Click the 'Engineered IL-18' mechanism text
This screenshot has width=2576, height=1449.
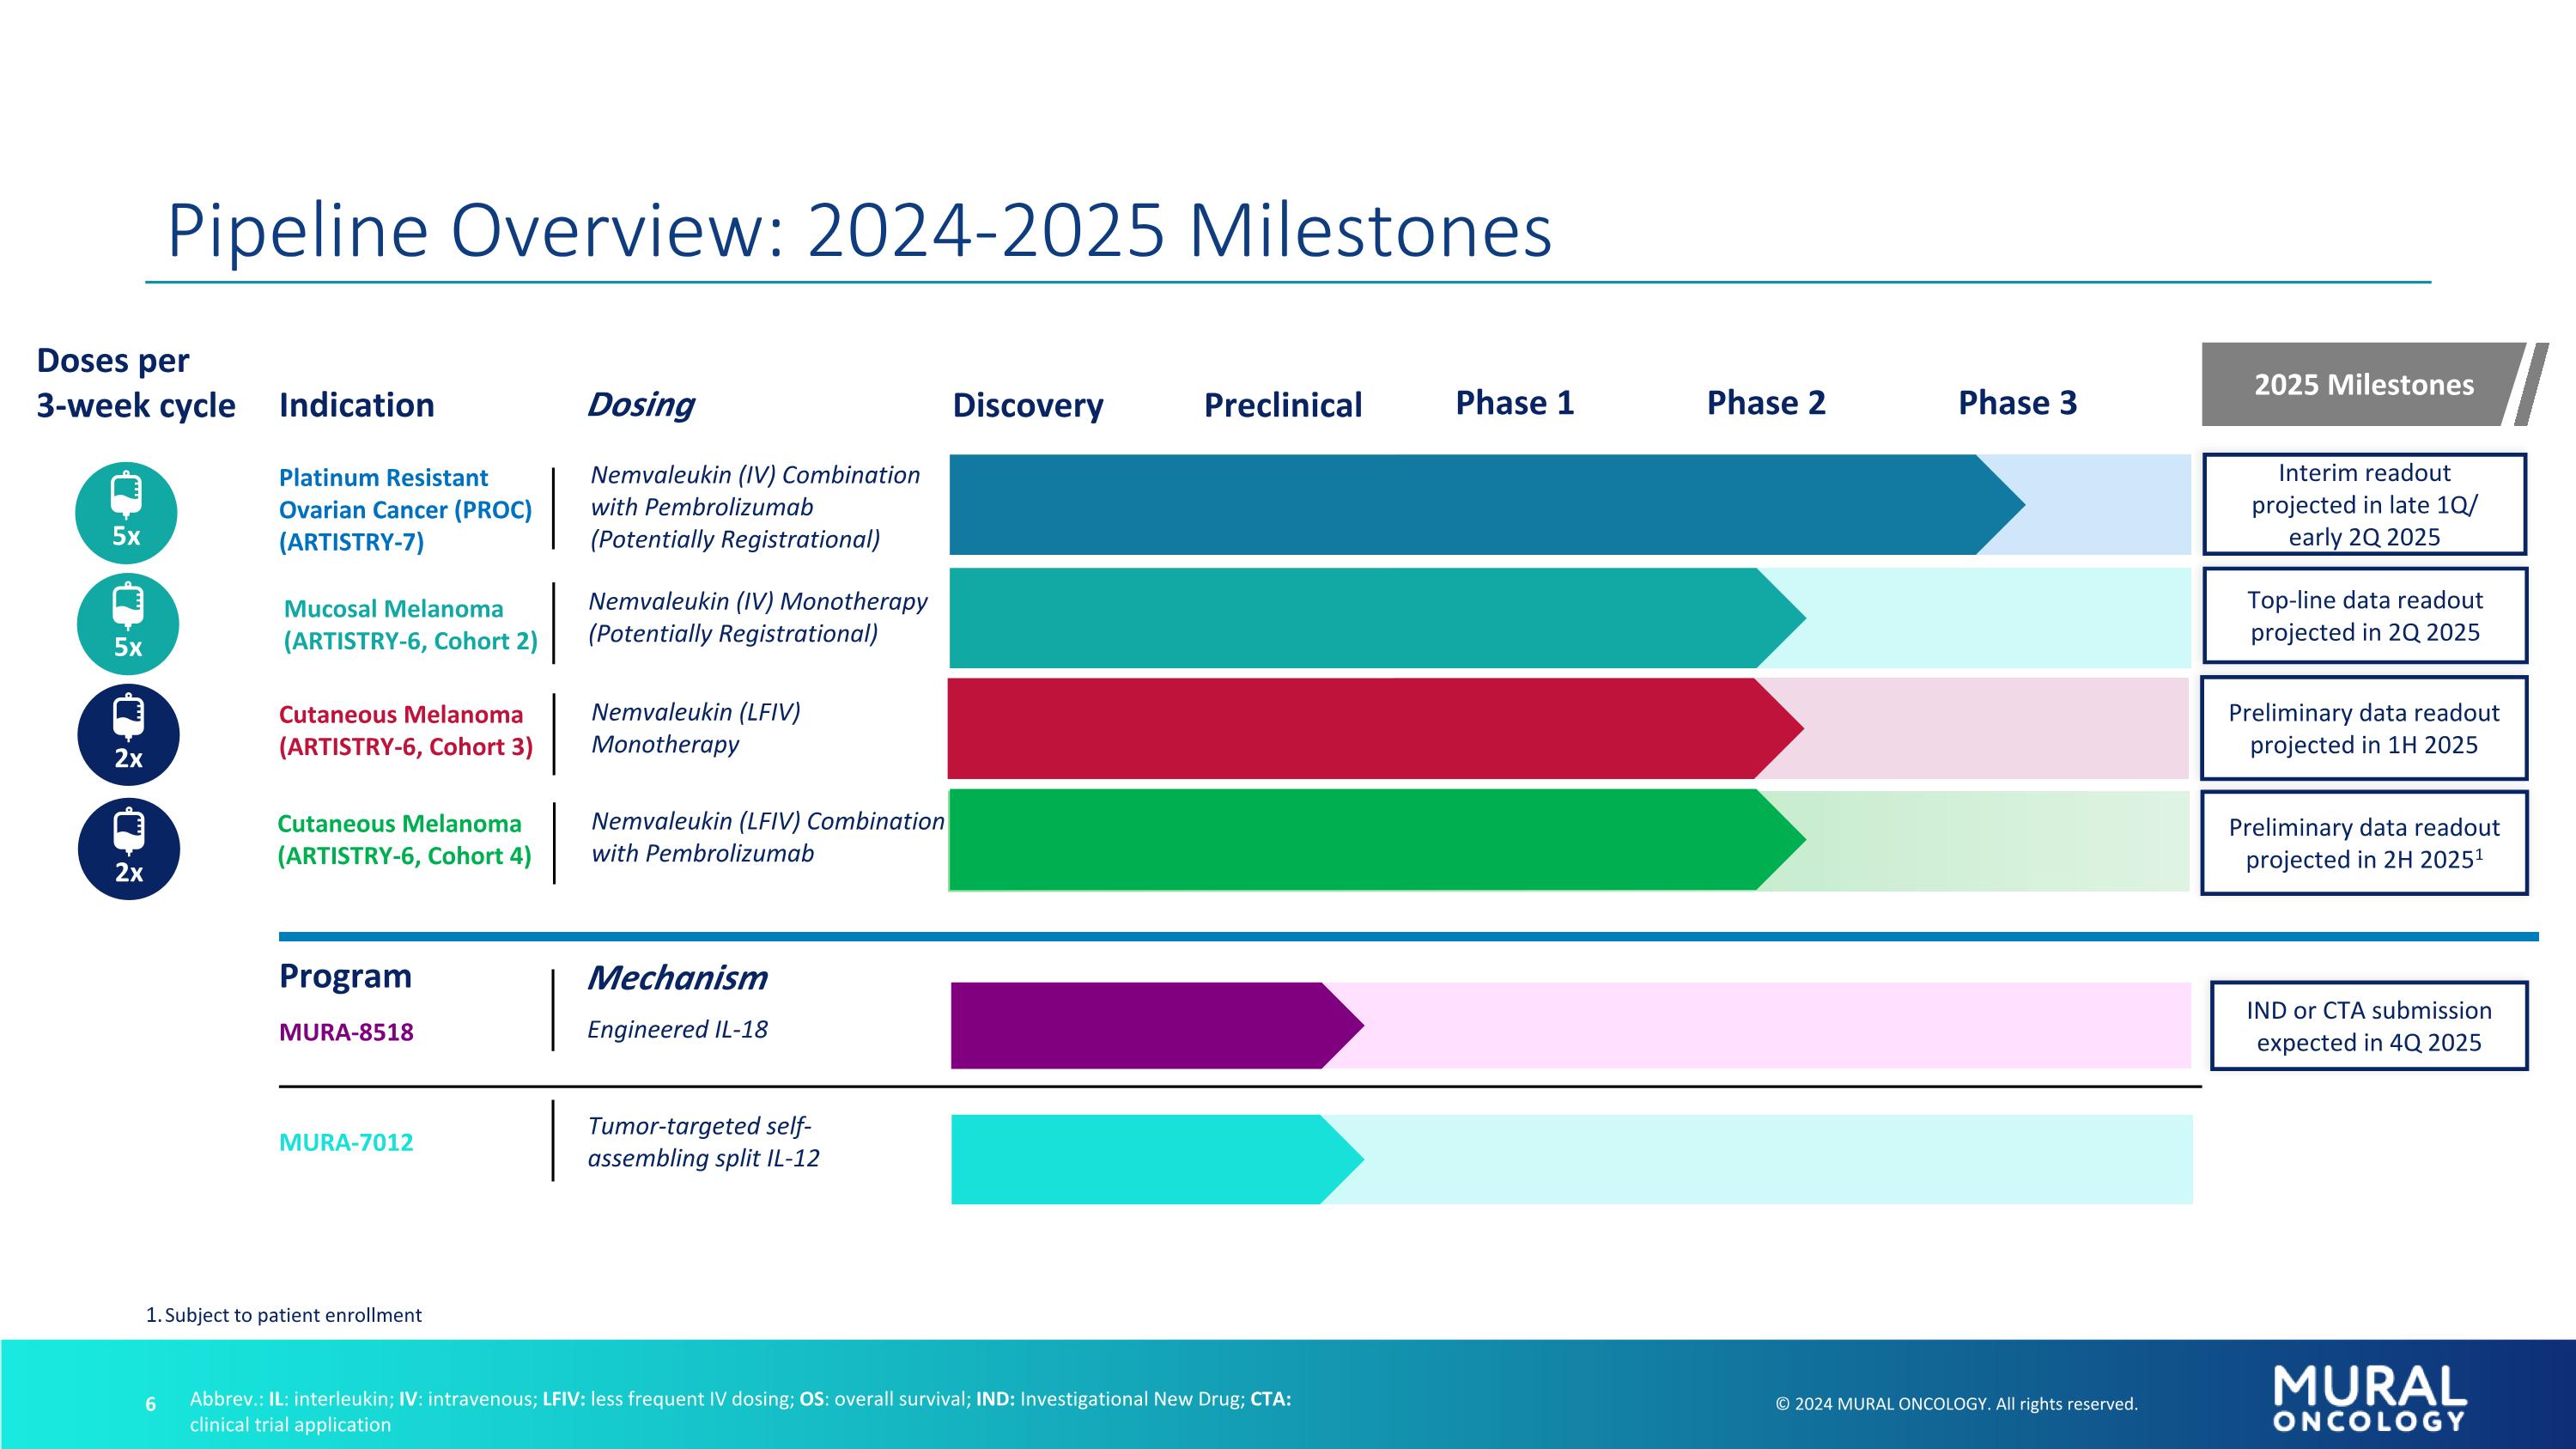(x=677, y=1030)
